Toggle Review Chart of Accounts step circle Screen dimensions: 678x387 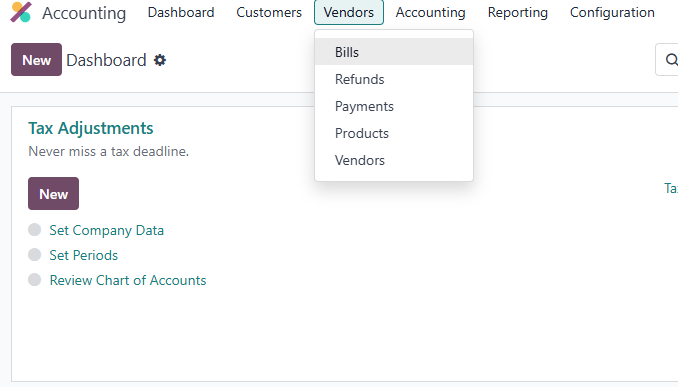(x=35, y=280)
